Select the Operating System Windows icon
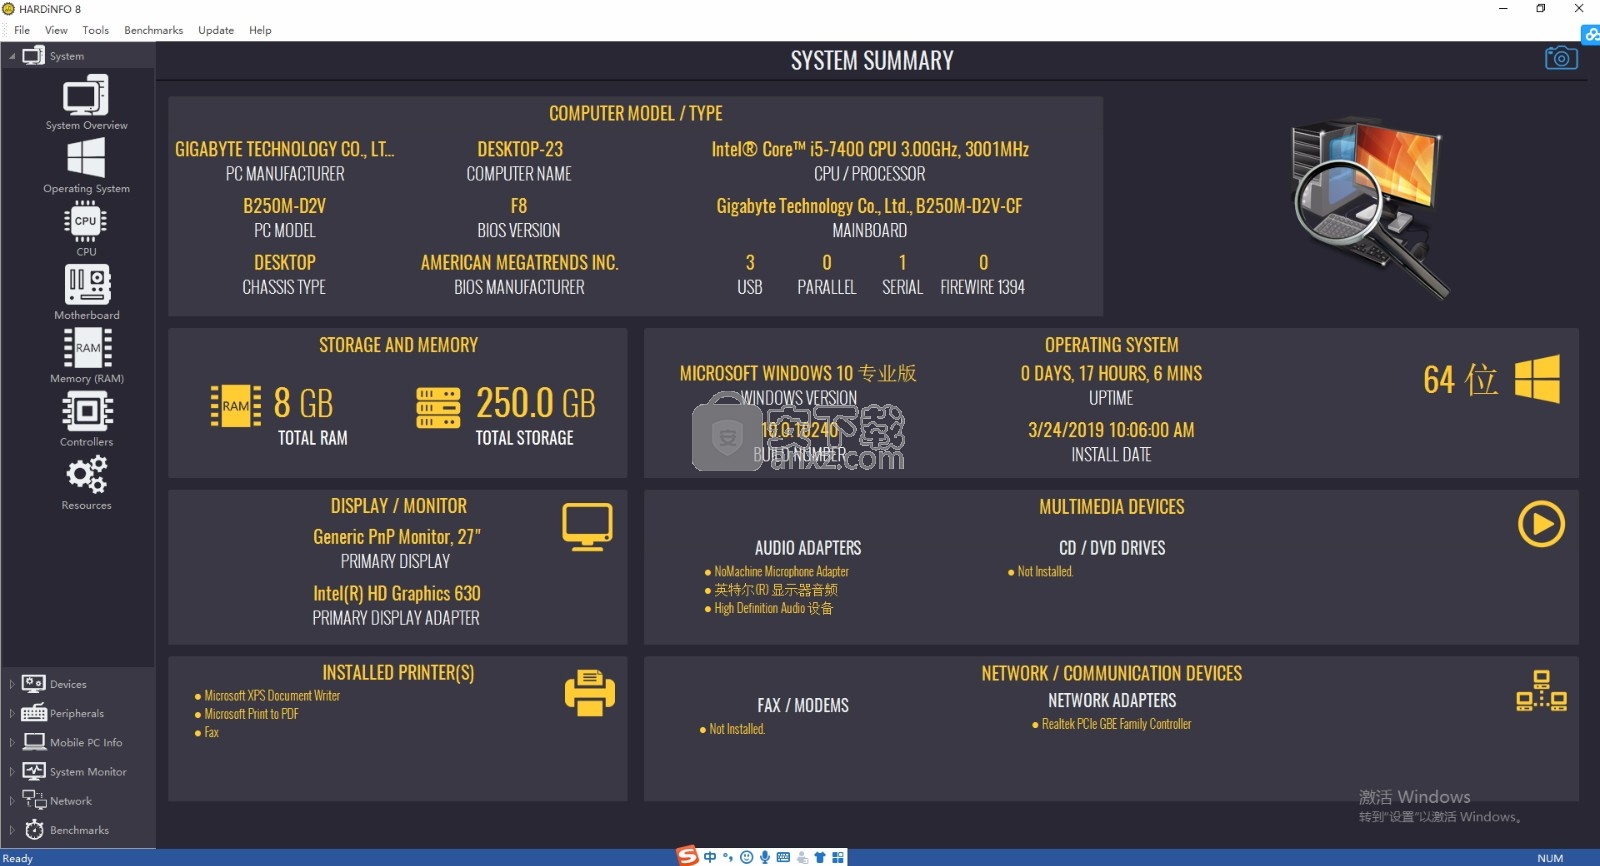 point(86,158)
